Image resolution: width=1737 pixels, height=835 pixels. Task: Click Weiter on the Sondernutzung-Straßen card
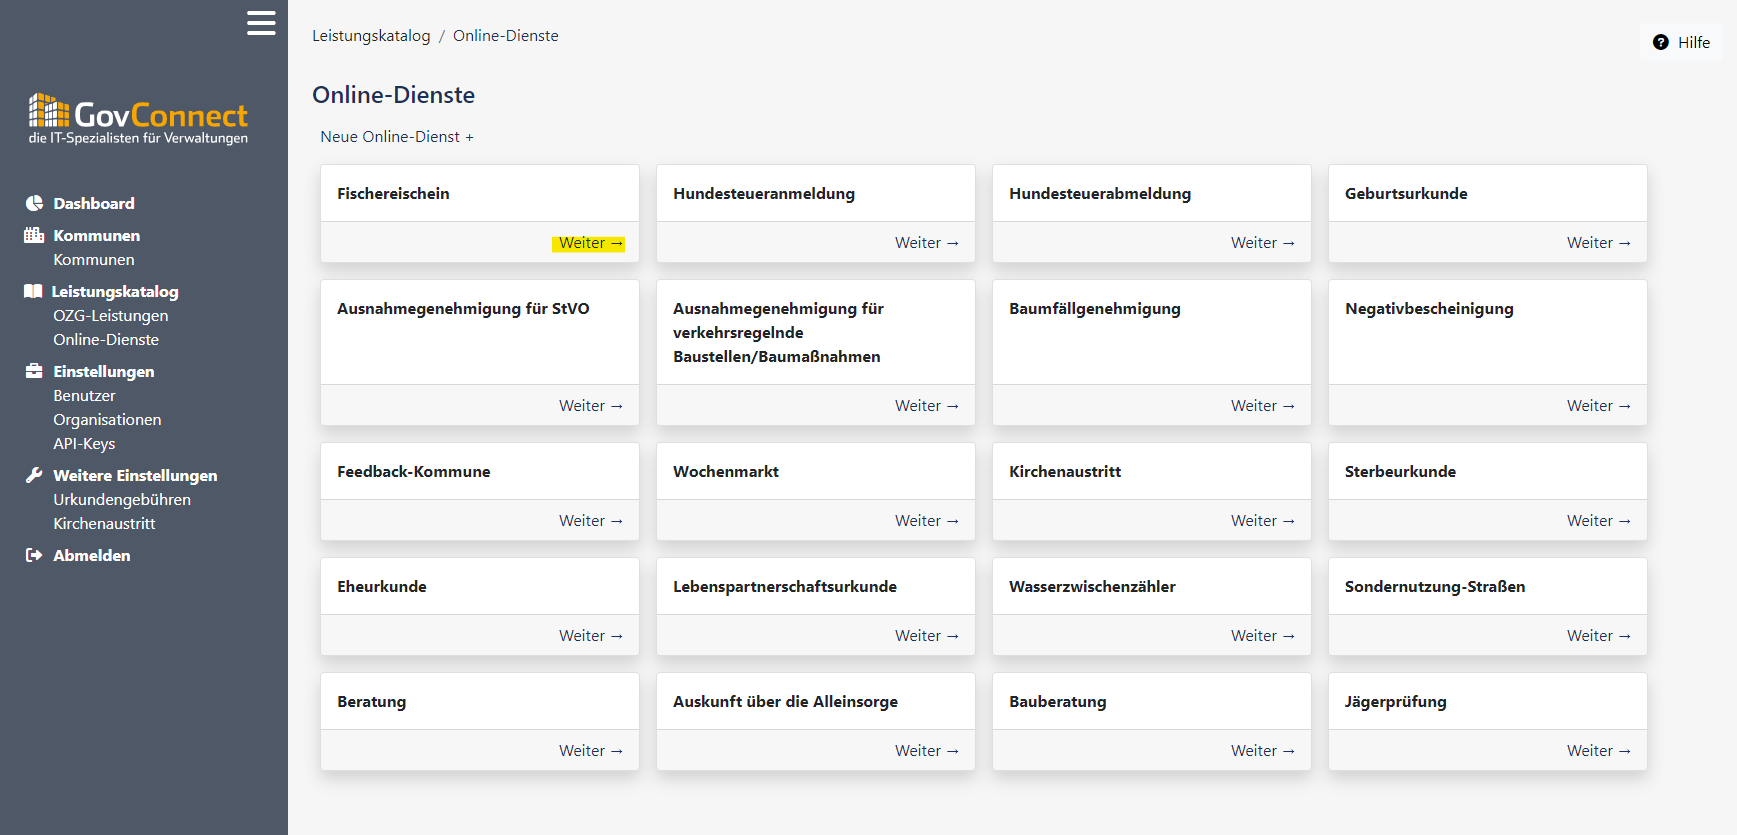tap(1599, 636)
